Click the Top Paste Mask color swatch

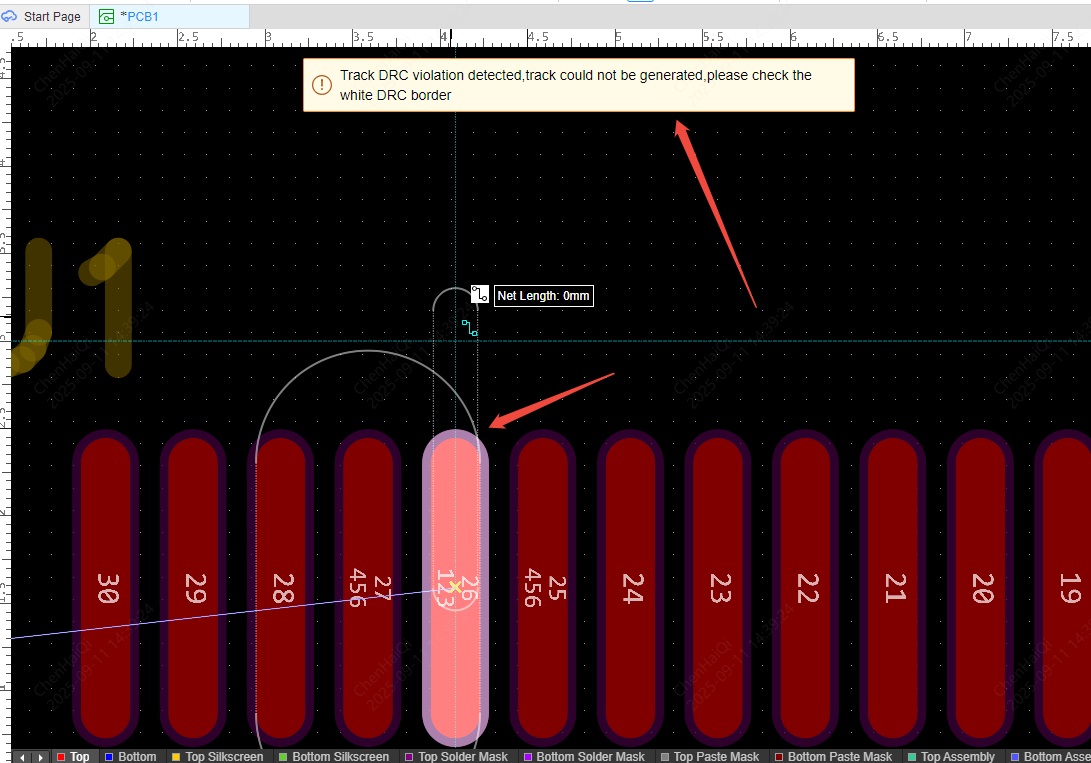(665, 756)
